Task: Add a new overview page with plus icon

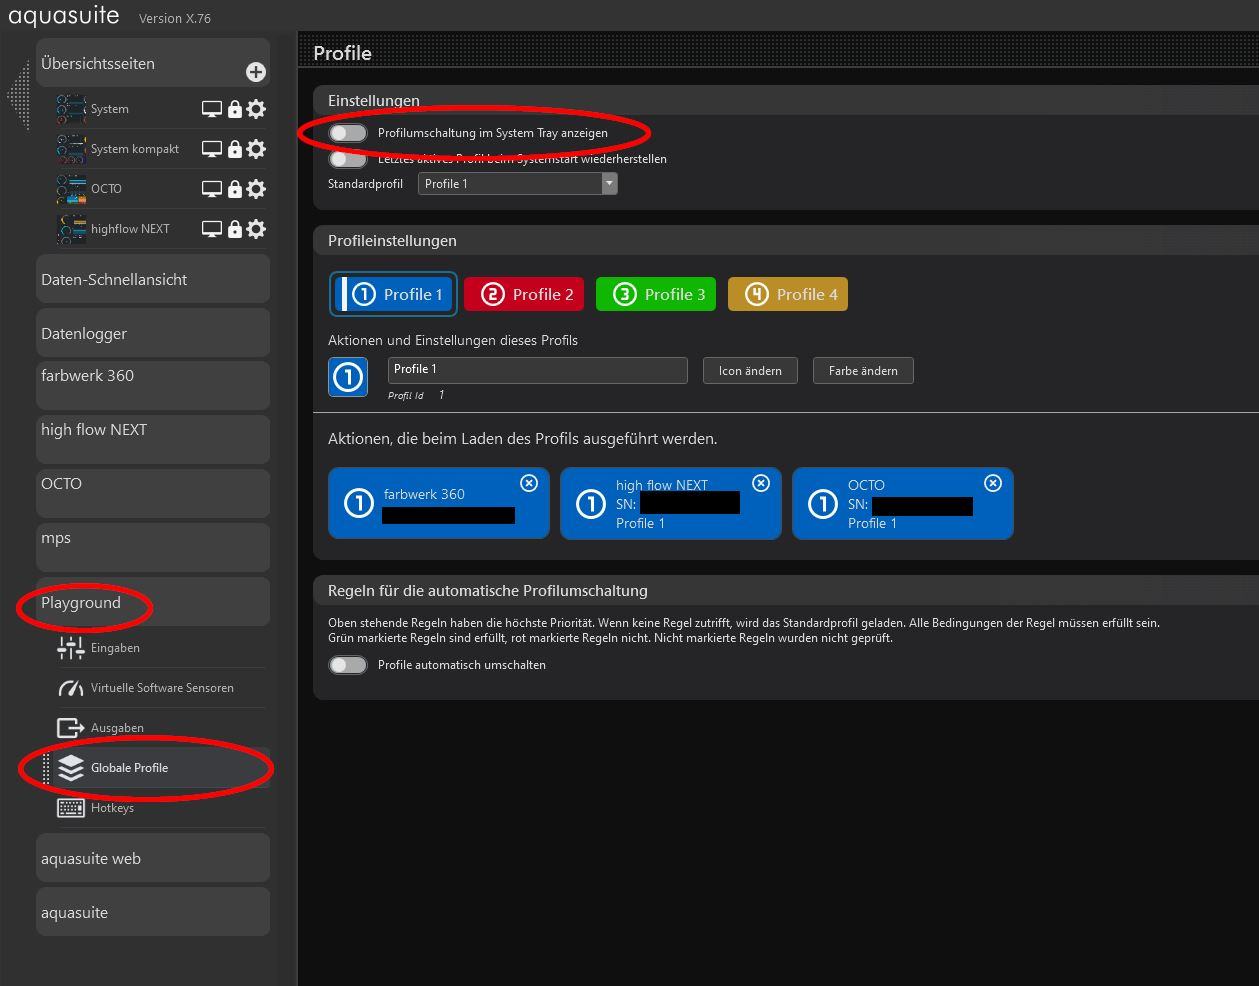Action: pyautogui.click(x=256, y=72)
